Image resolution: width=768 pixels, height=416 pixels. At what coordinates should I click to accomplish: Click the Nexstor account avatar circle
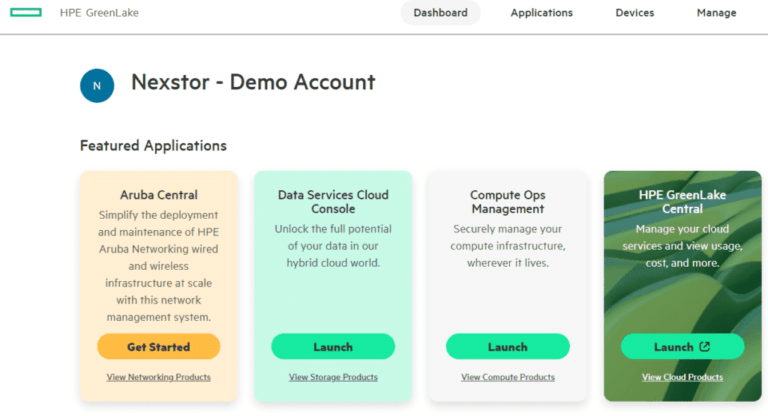pos(97,85)
